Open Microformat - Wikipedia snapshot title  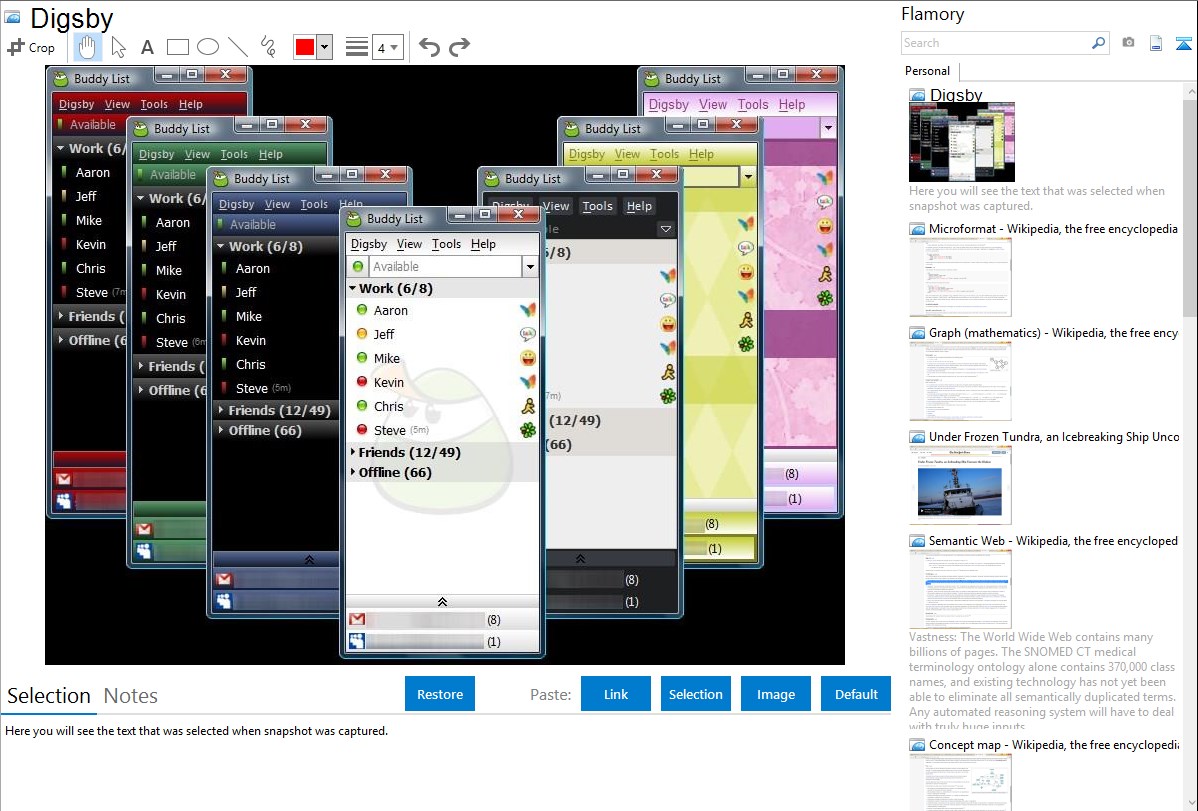1053,229
